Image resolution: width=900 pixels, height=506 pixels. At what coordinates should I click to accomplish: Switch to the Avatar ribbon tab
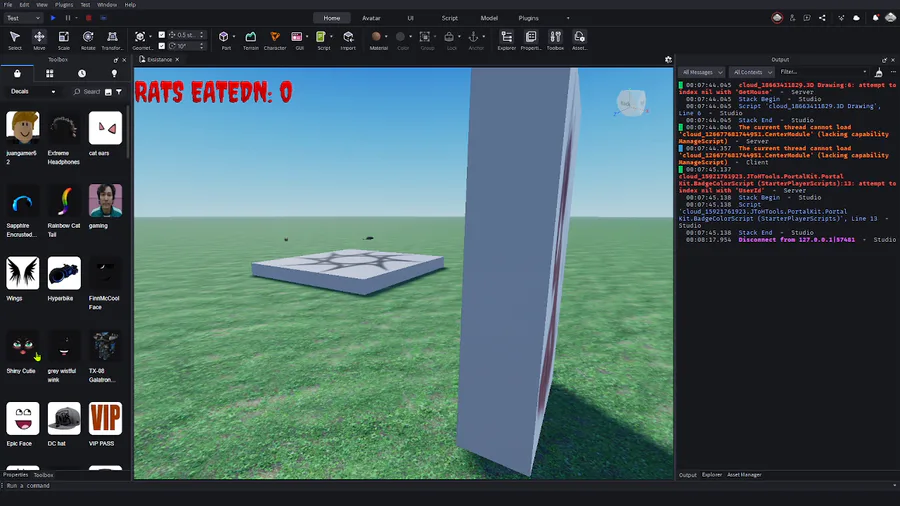pyautogui.click(x=371, y=18)
